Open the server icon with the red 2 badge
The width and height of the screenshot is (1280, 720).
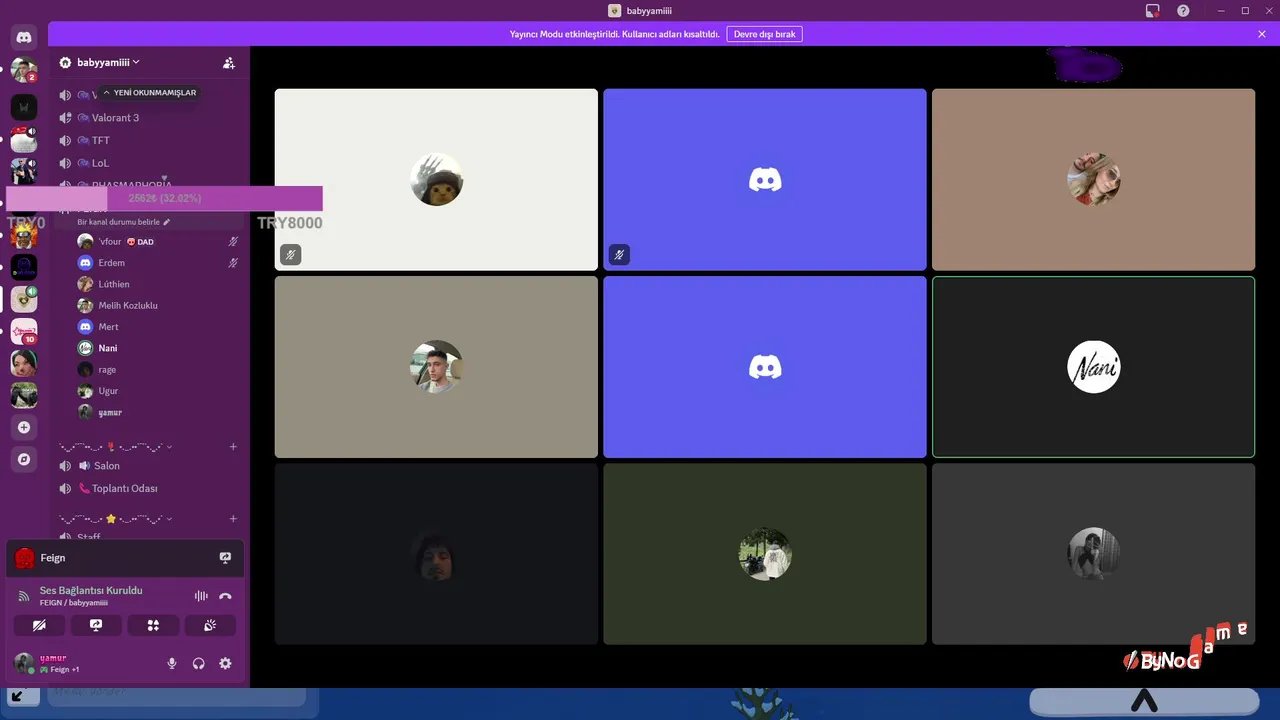[x=24, y=70]
